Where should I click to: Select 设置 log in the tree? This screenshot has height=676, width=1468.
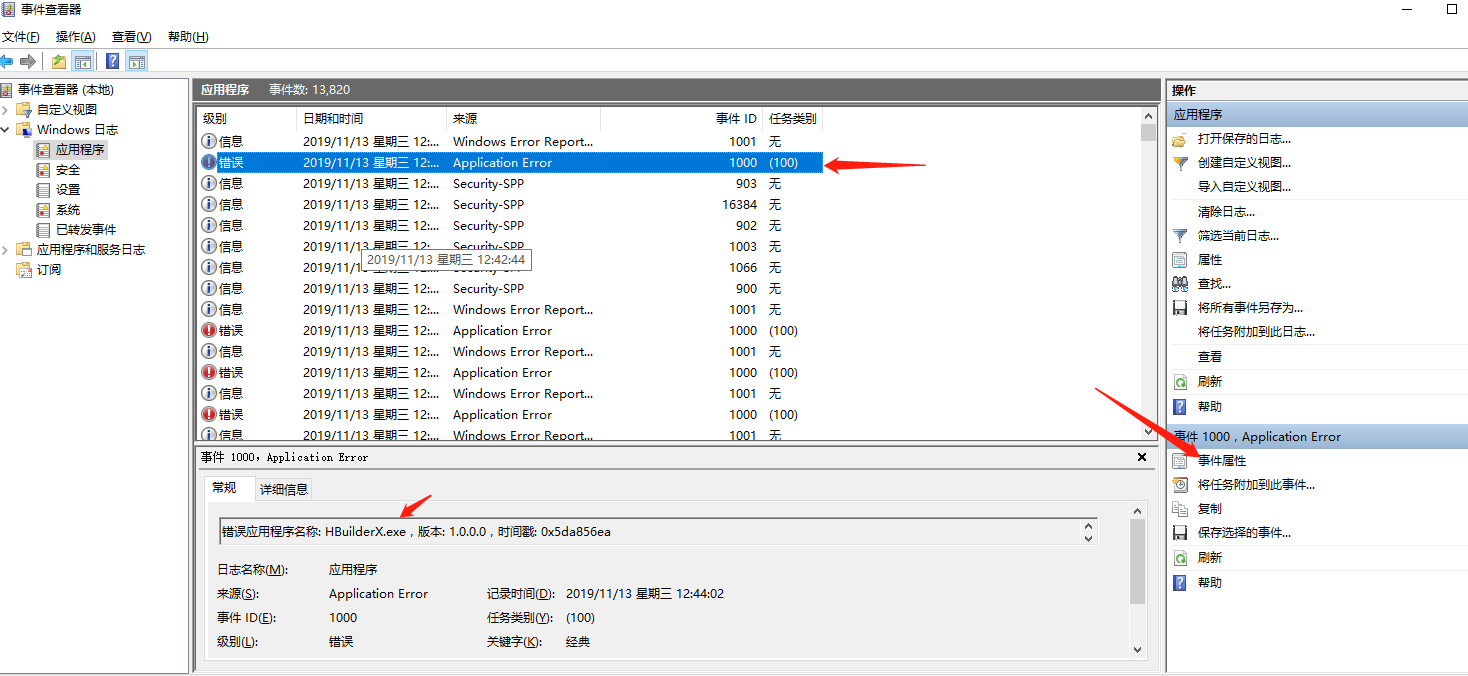click(68, 190)
